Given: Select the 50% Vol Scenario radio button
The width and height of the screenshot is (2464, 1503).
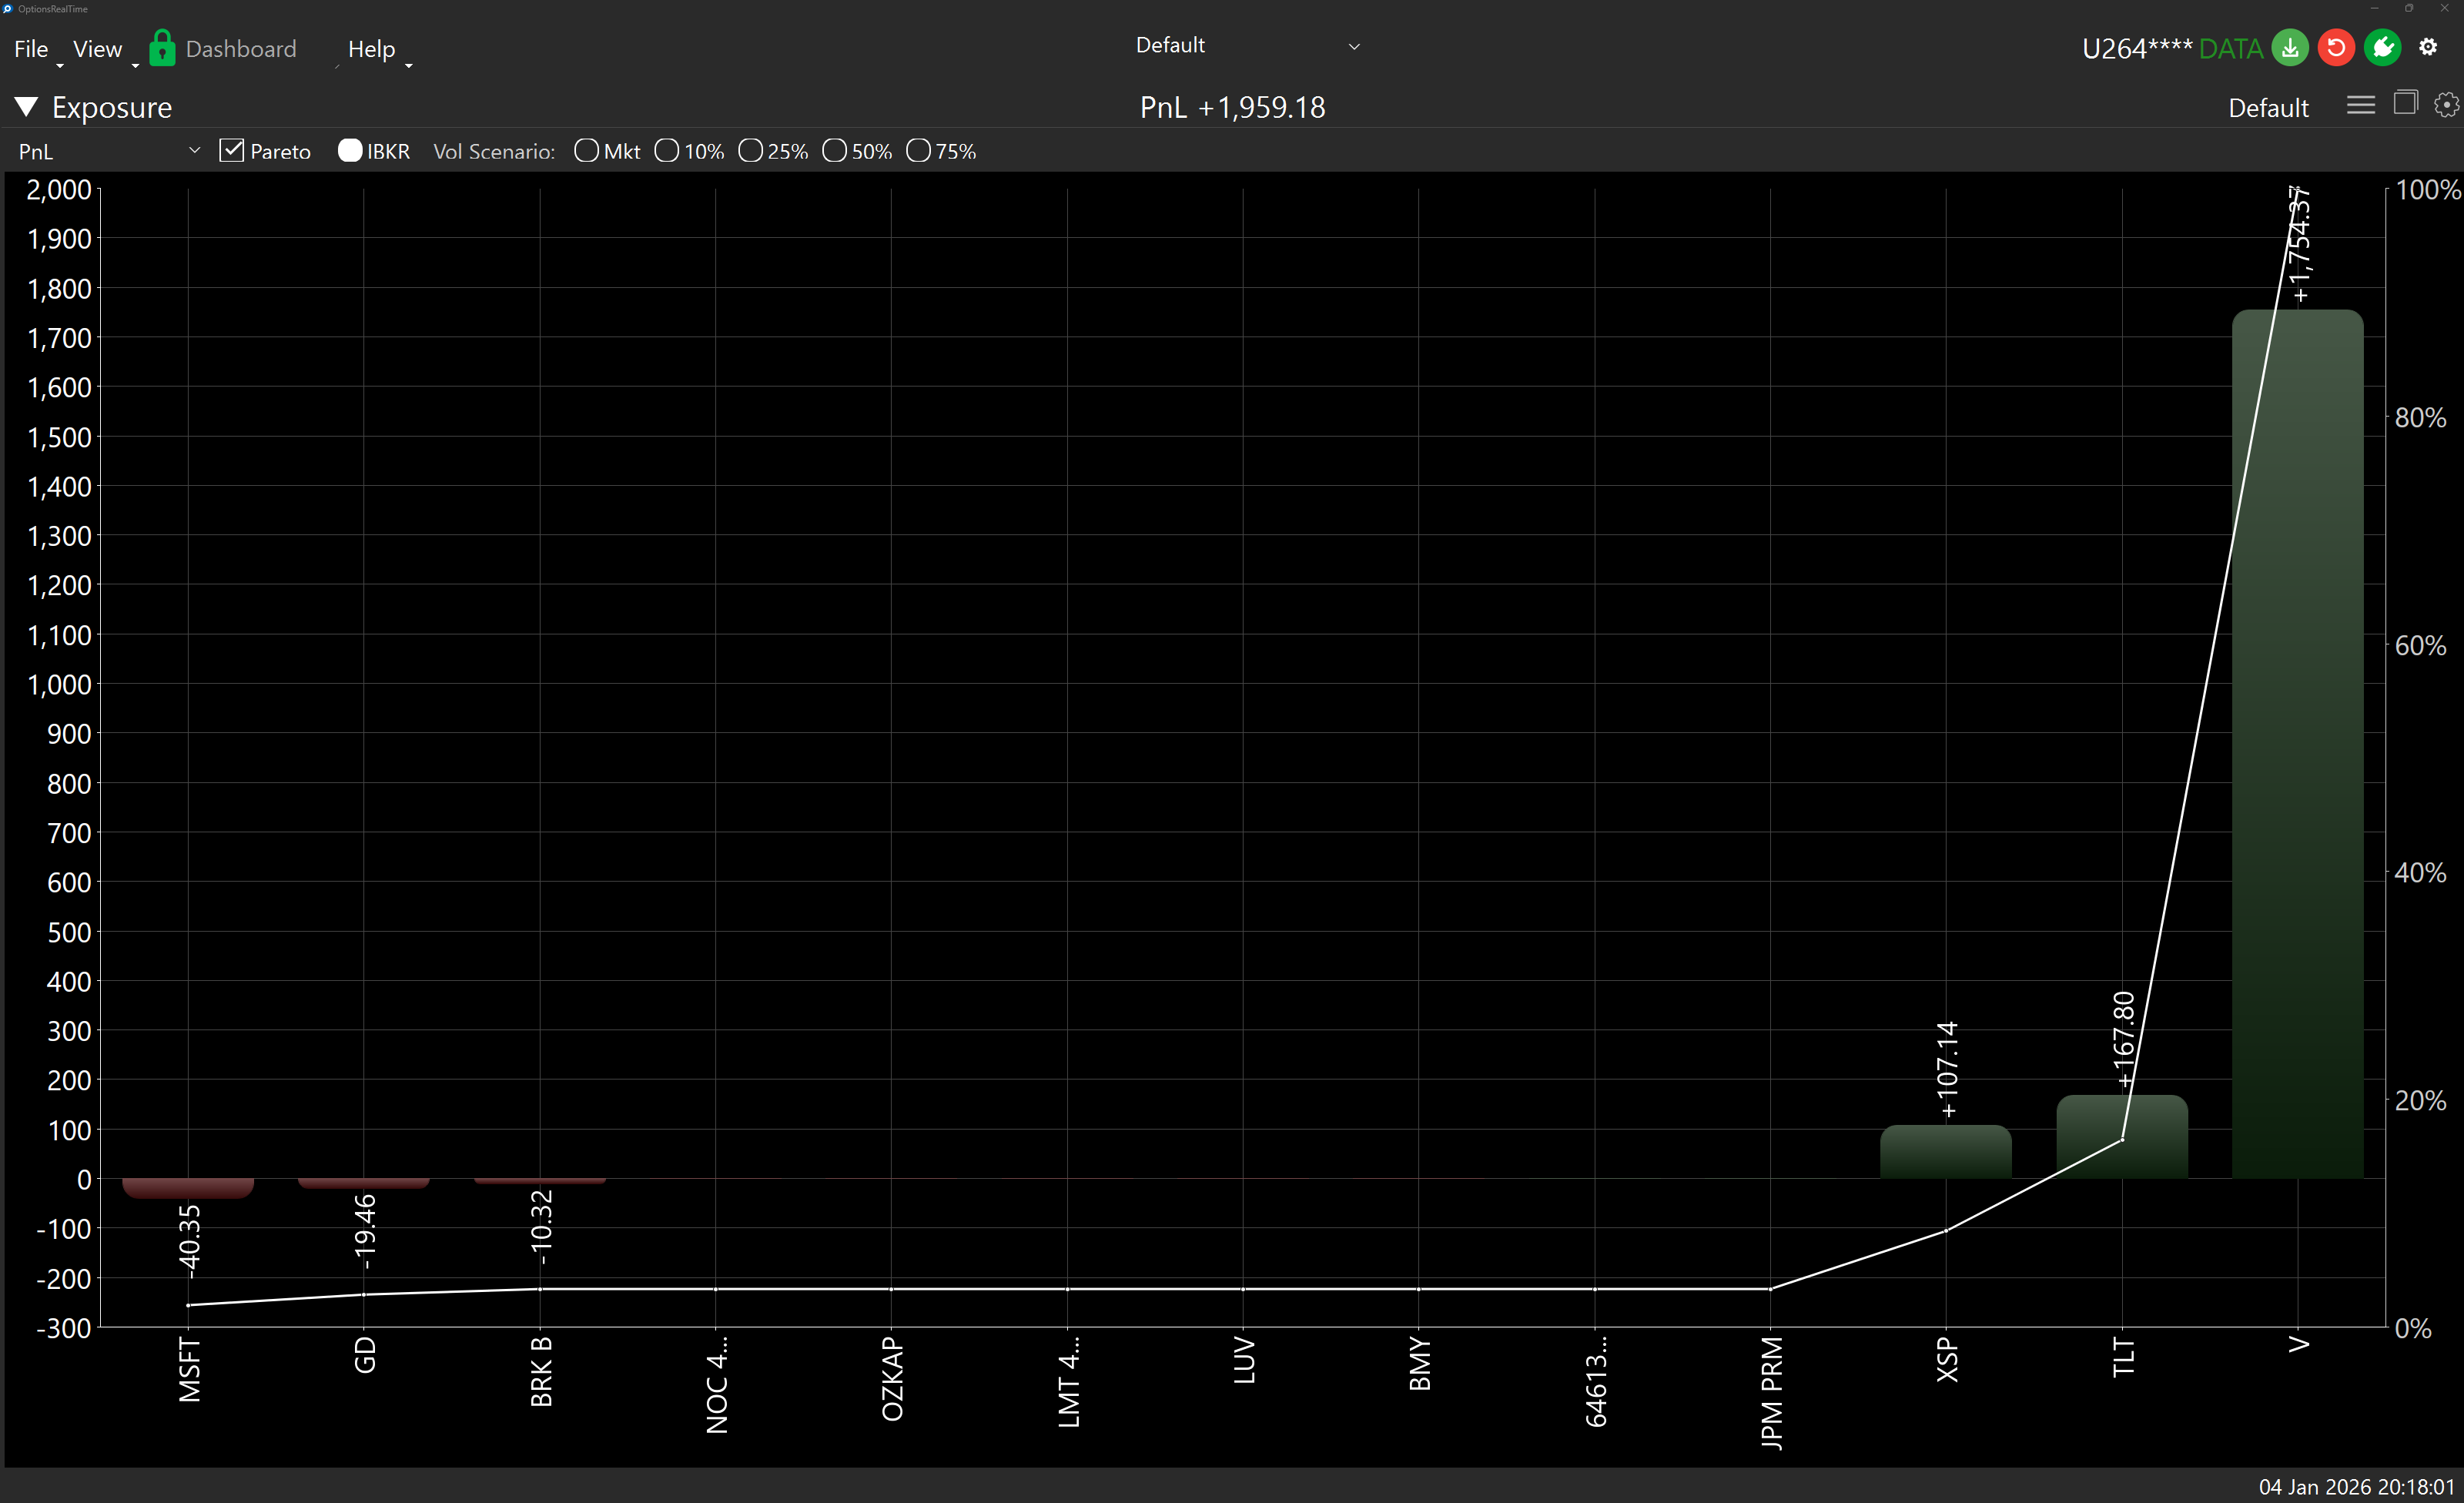Looking at the screenshot, I should point(836,150).
